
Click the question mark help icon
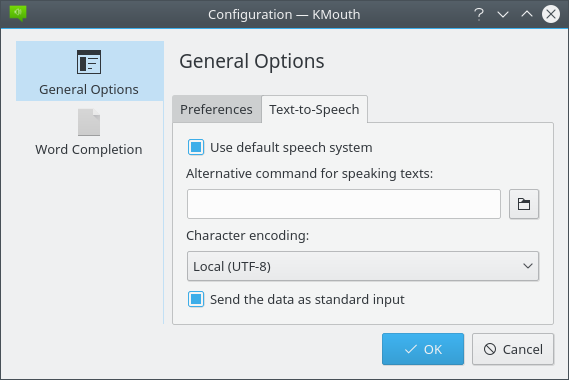click(x=479, y=15)
